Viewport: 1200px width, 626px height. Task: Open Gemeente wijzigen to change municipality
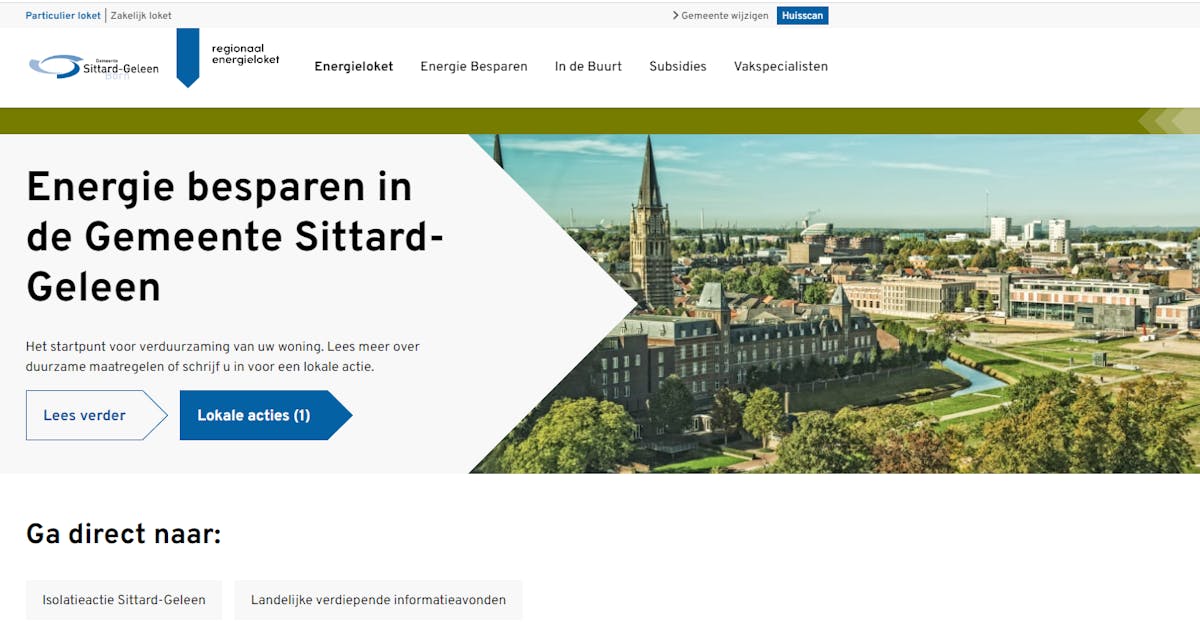(724, 16)
